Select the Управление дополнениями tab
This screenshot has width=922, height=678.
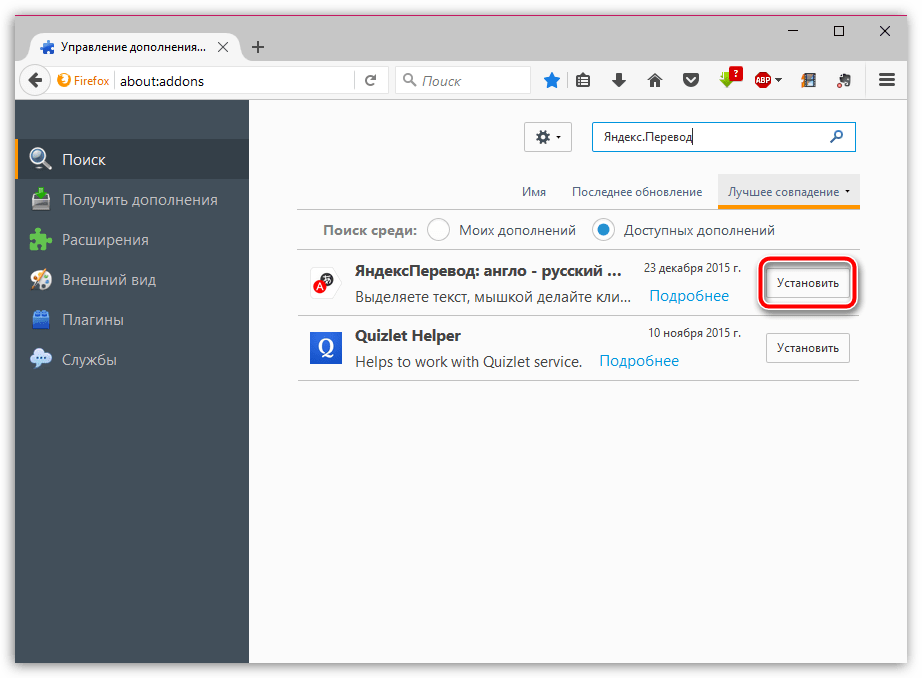point(134,47)
